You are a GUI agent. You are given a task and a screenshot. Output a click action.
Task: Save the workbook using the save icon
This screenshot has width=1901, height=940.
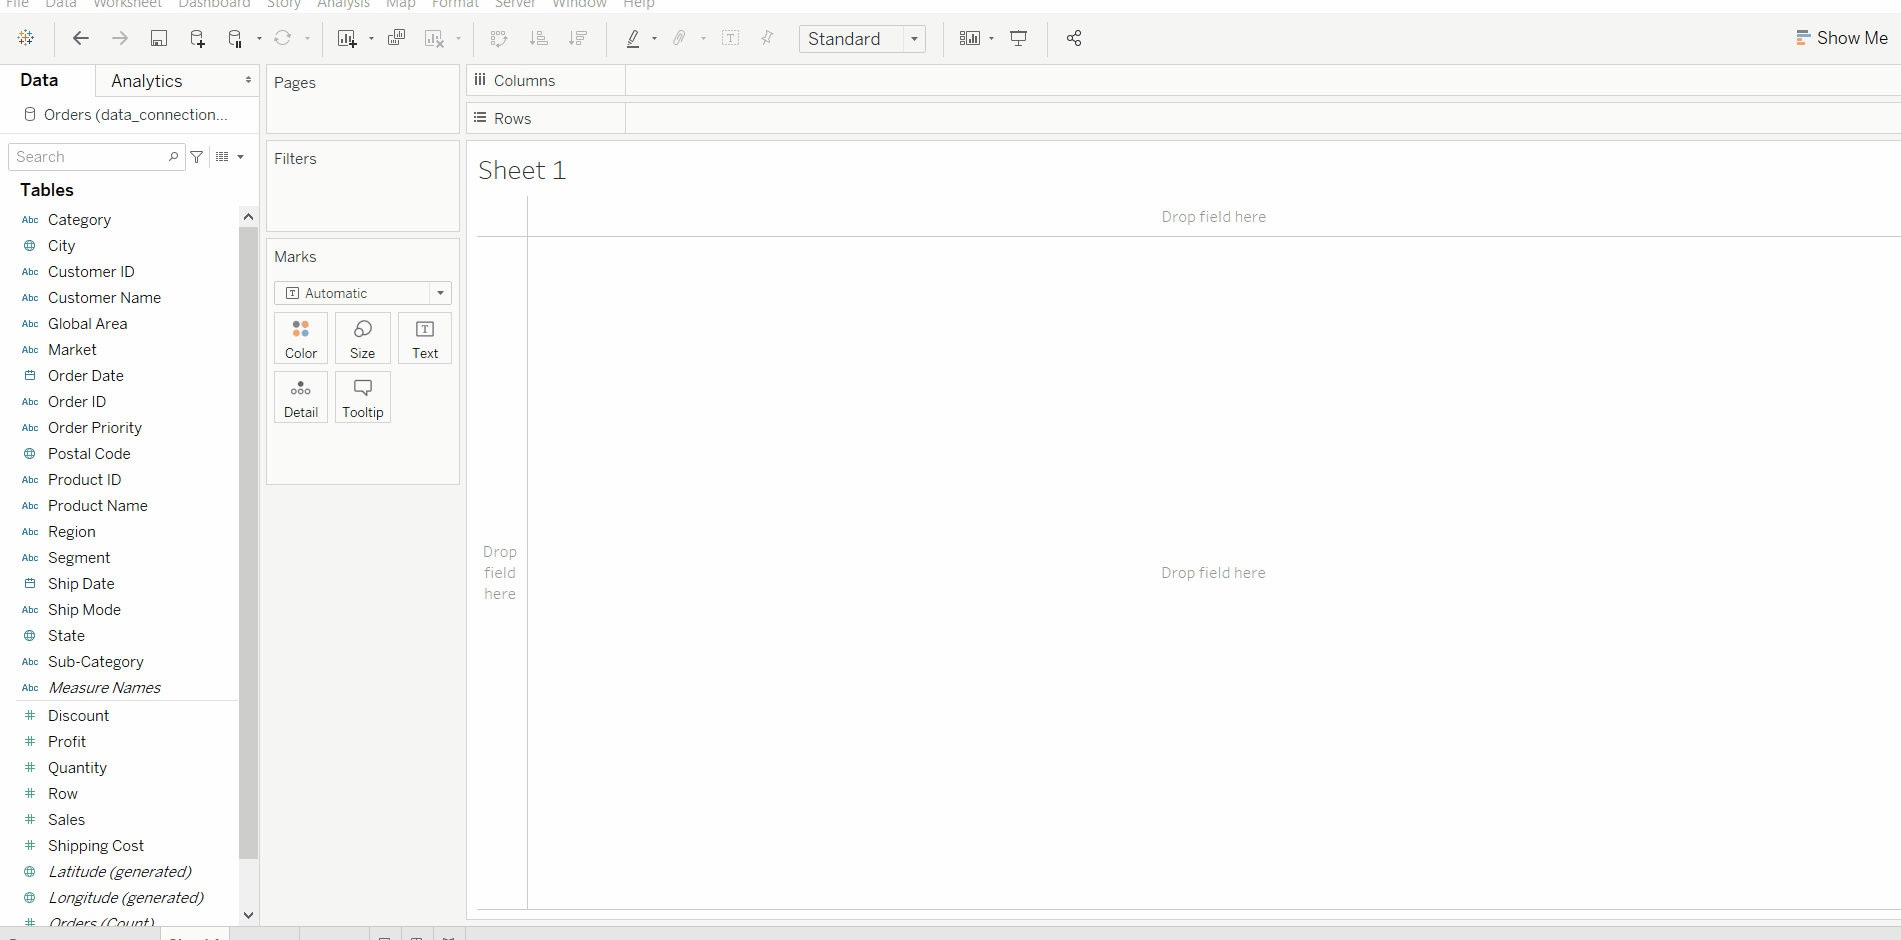point(159,38)
